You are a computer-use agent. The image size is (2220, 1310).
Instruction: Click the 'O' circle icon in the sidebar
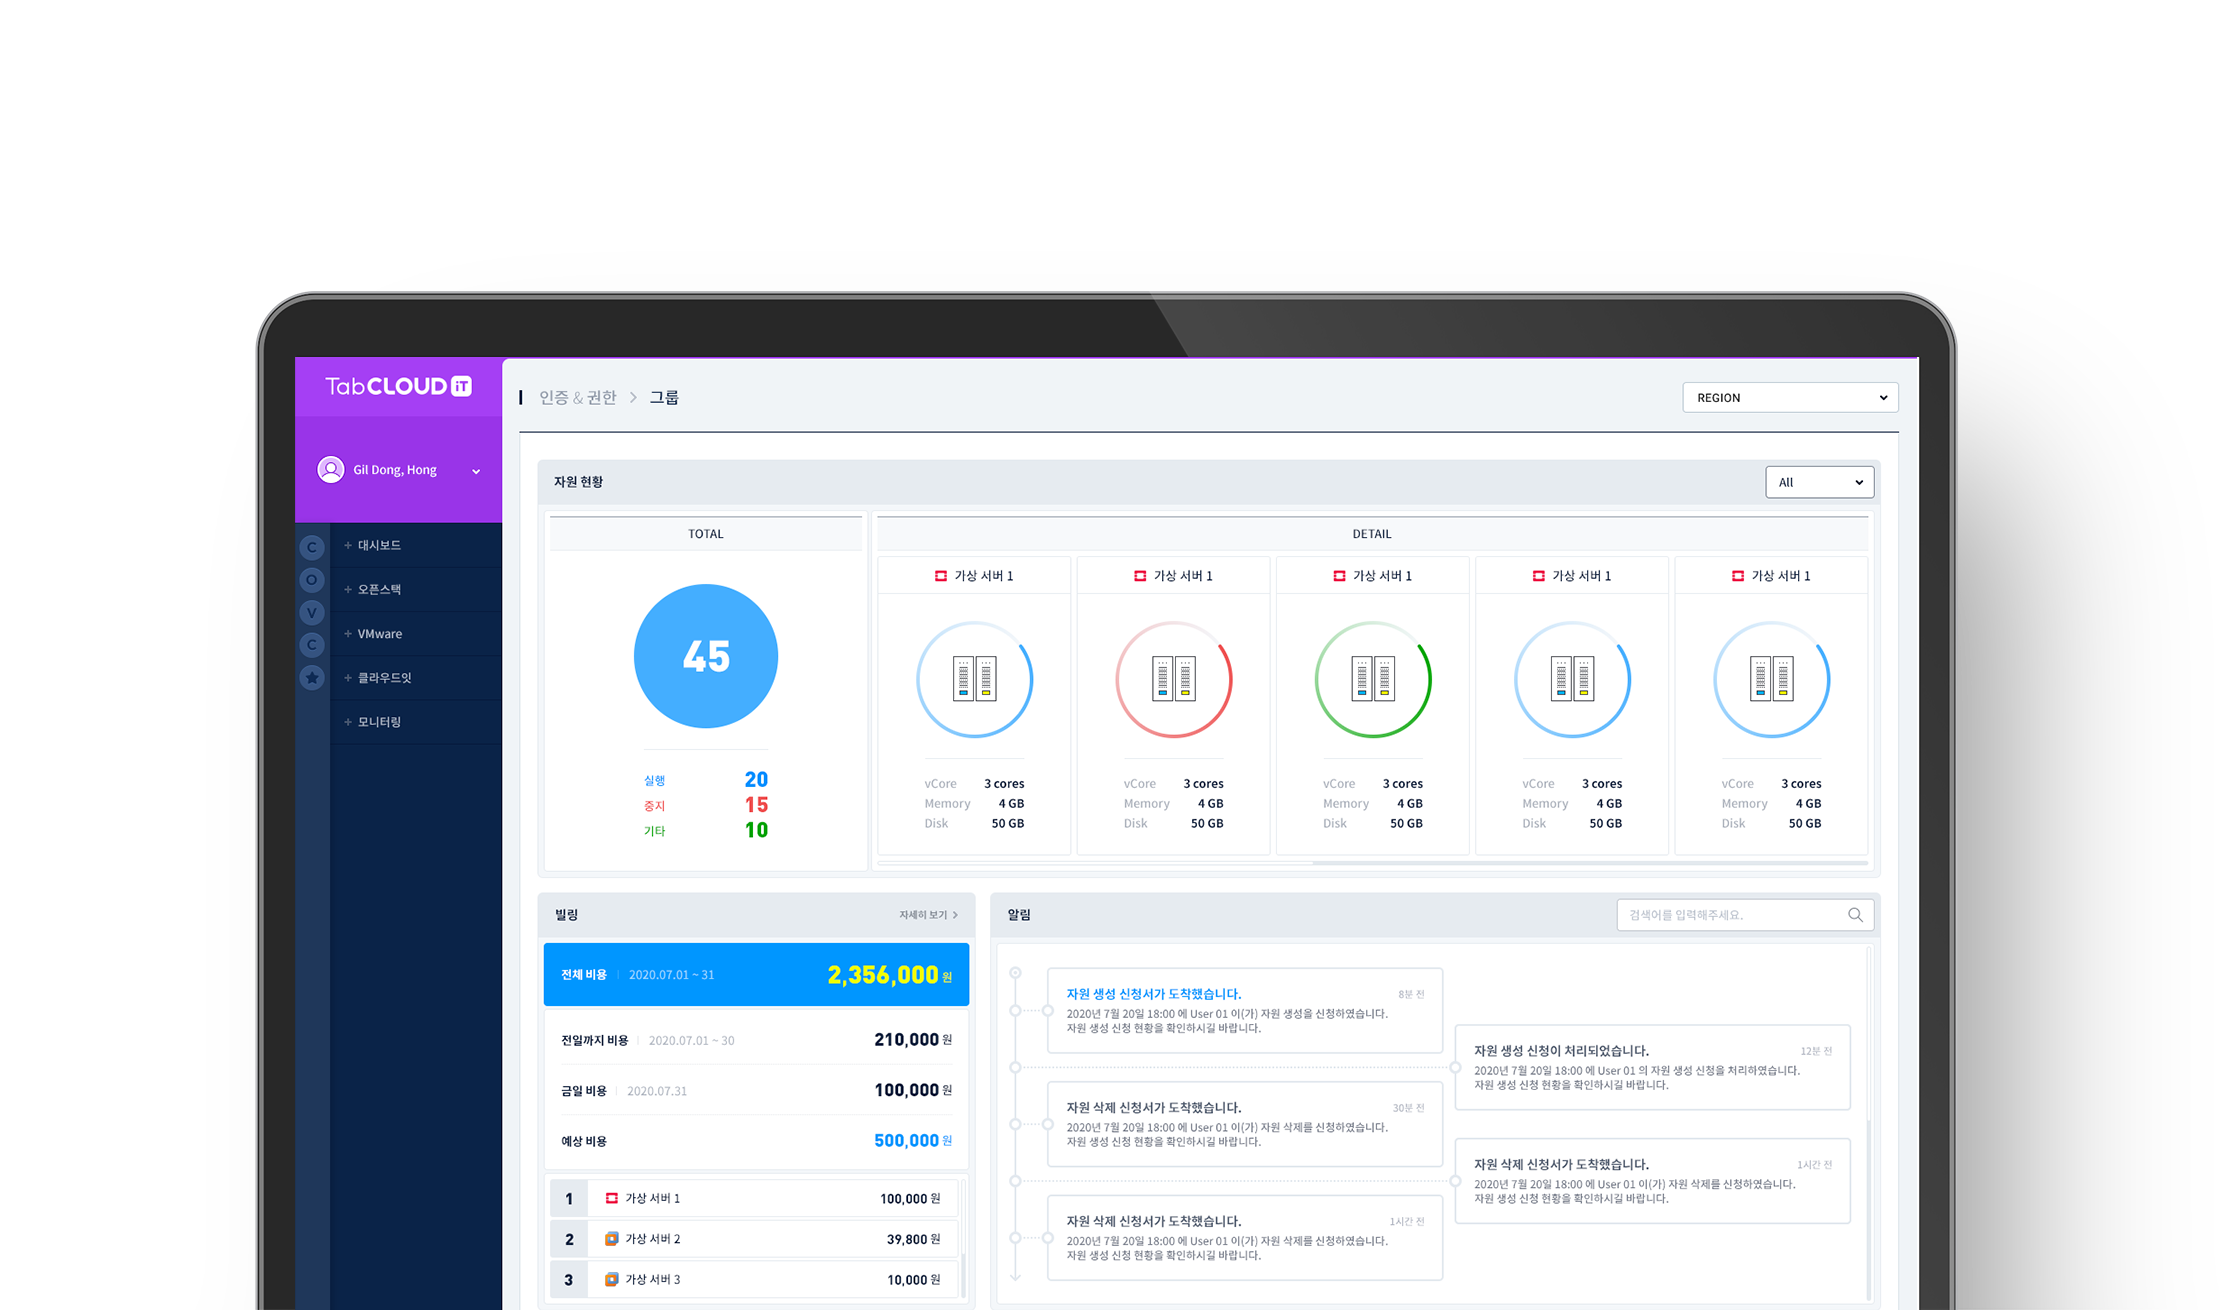(312, 580)
